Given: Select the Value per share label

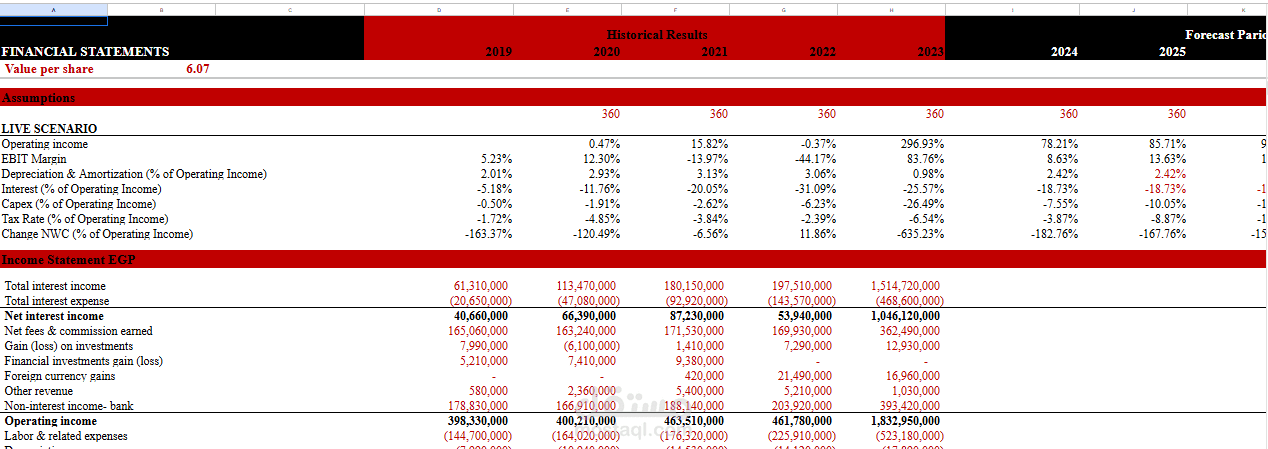Looking at the screenshot, I should pos(50,69).
